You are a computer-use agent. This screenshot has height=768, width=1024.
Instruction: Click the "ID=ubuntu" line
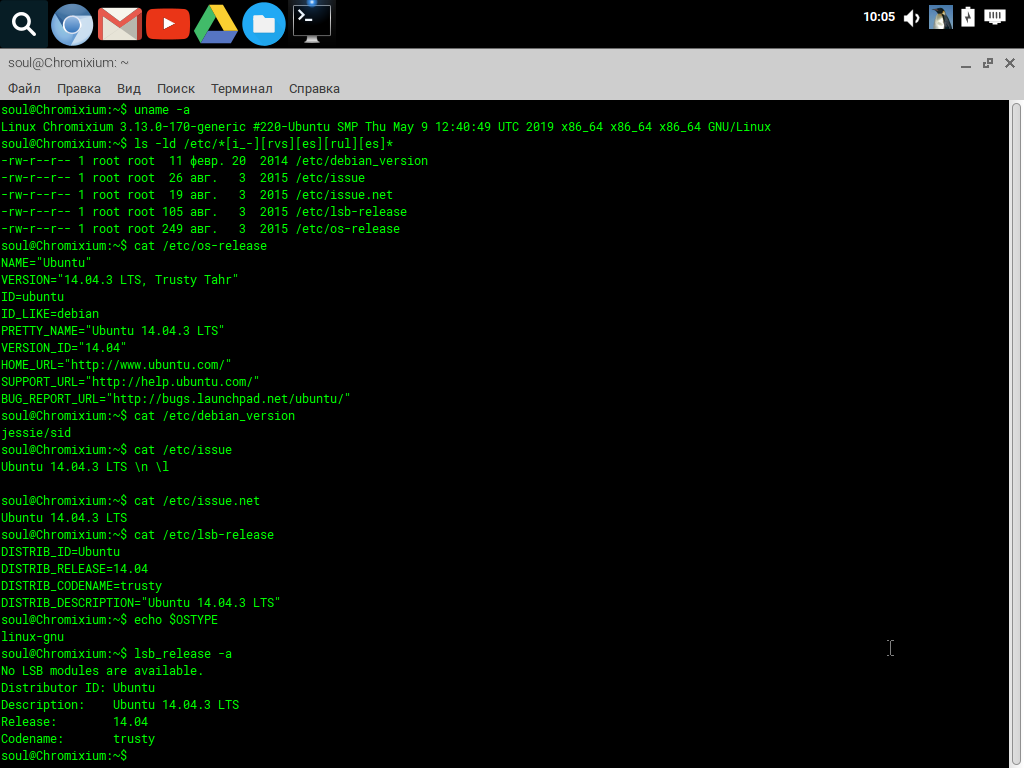(x=33, y=296)
